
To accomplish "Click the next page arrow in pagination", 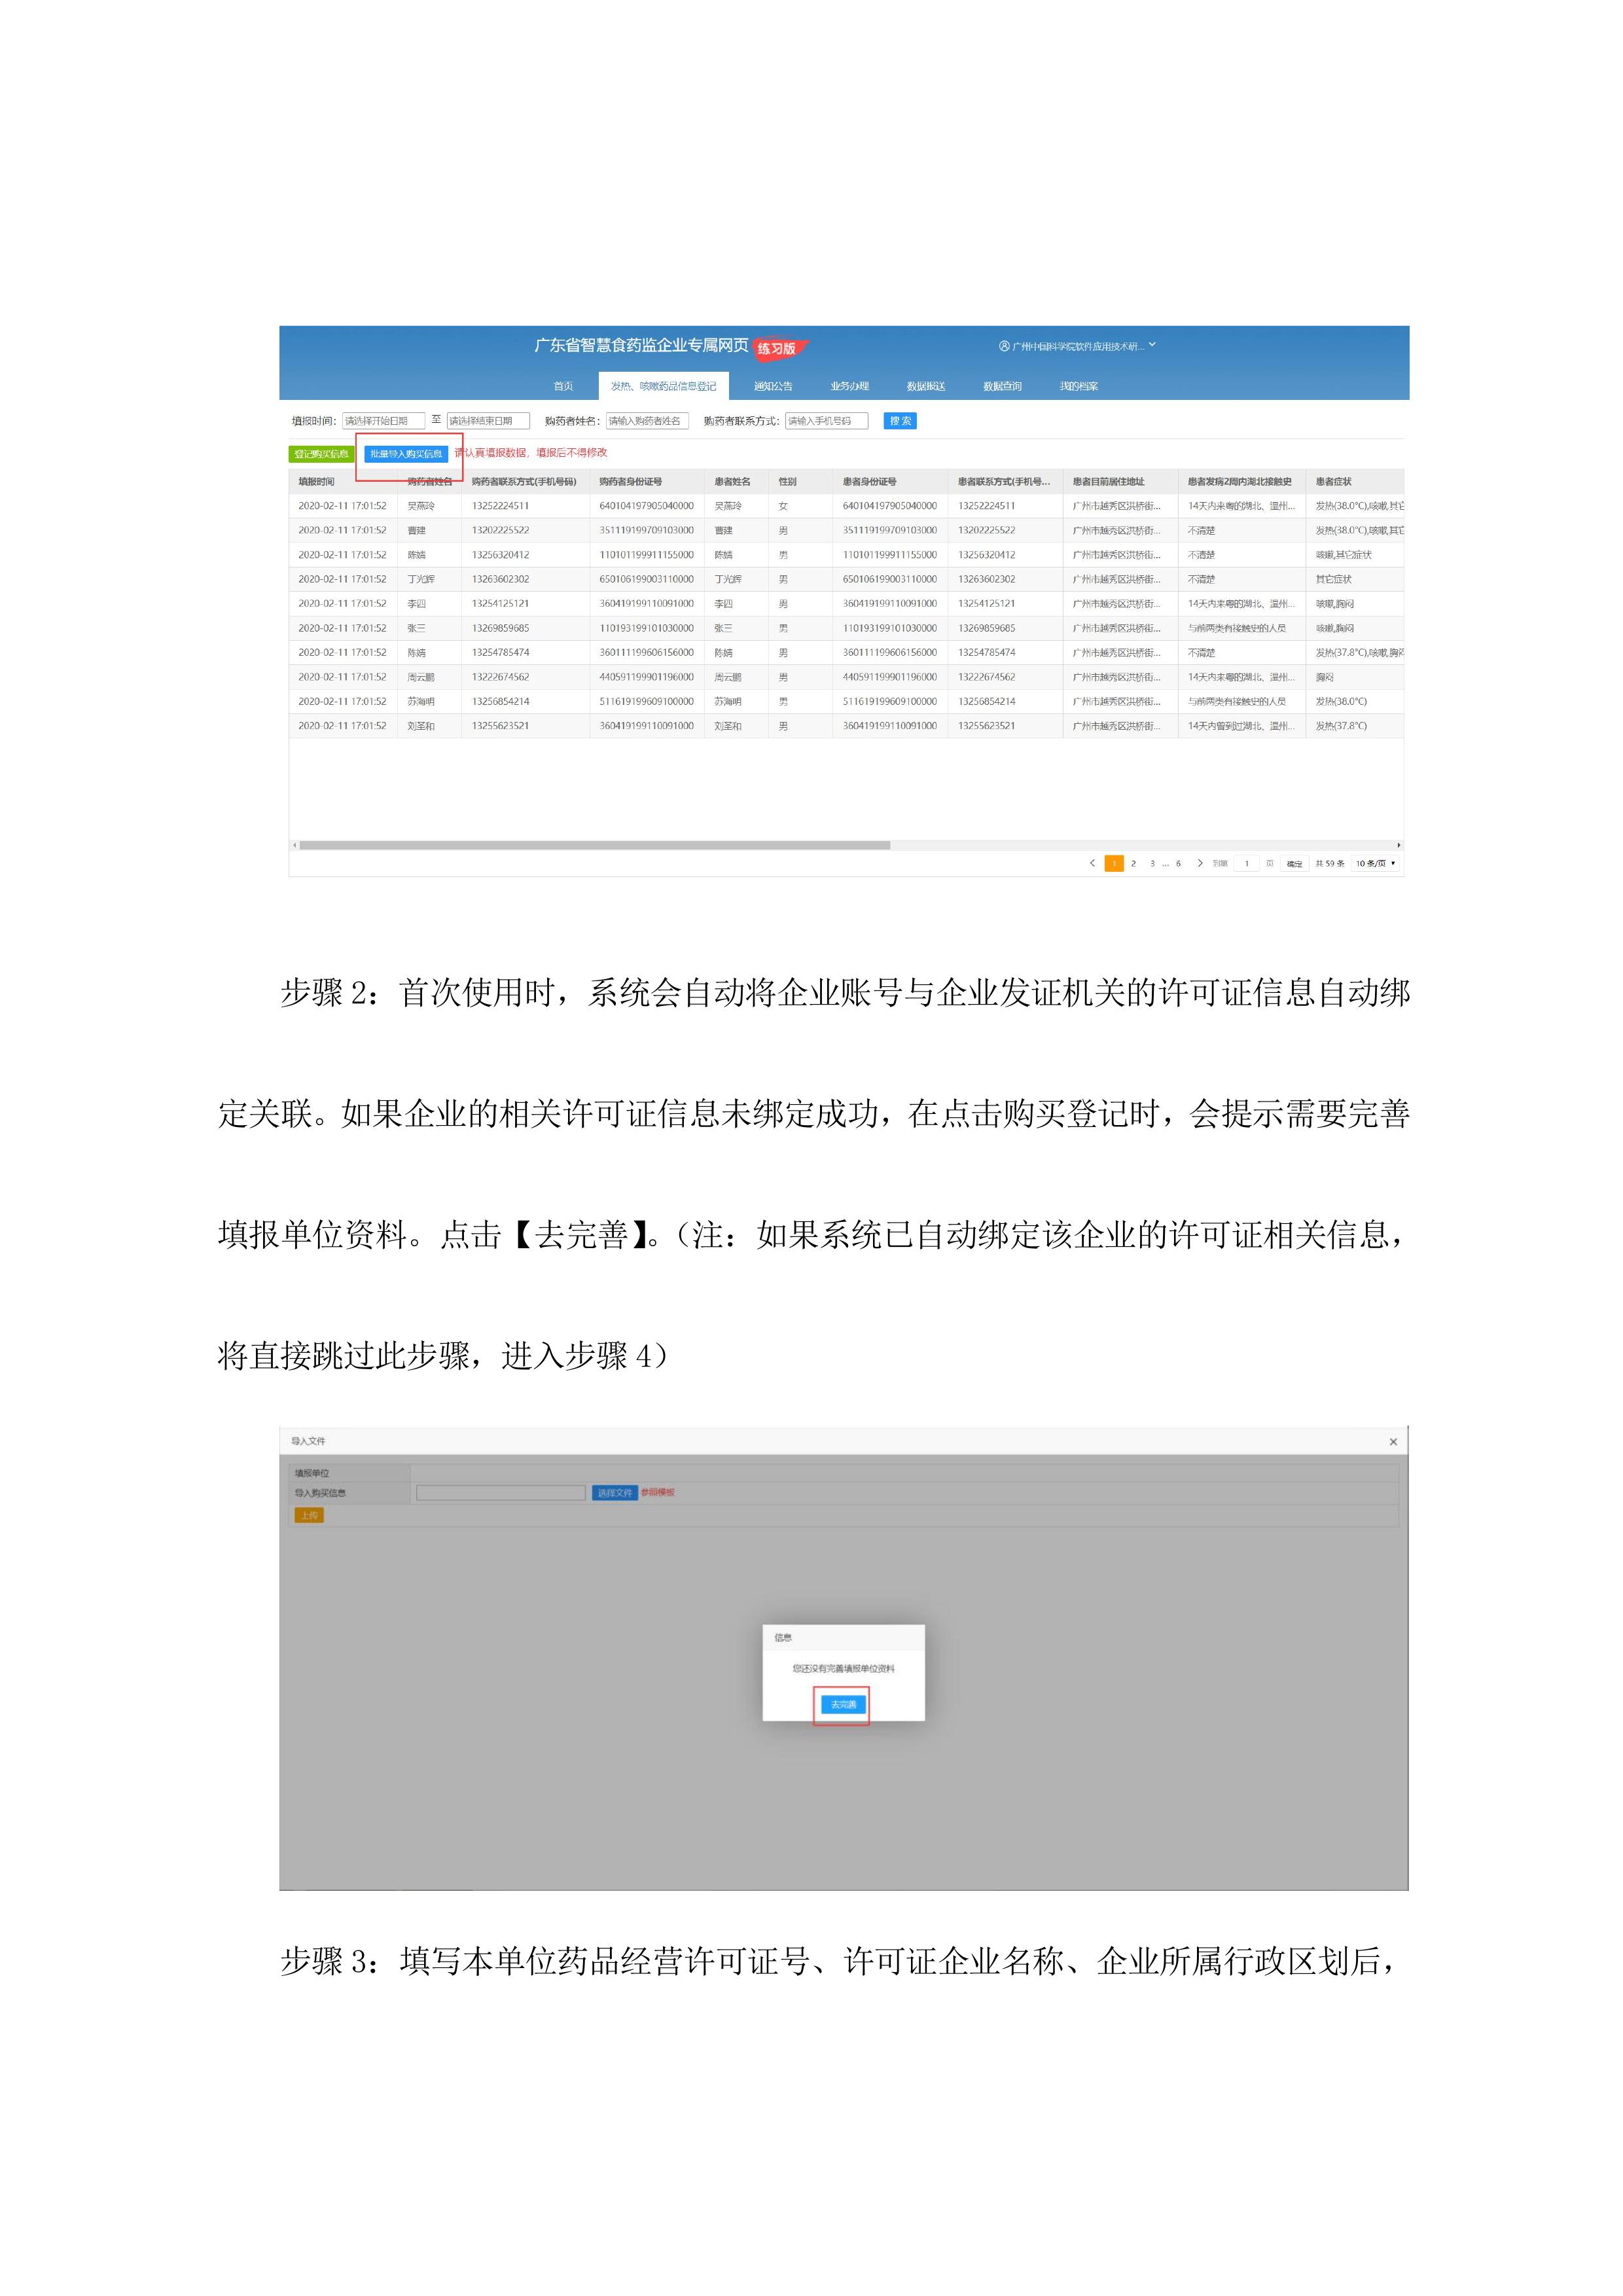I will [x=1200, y=863].
